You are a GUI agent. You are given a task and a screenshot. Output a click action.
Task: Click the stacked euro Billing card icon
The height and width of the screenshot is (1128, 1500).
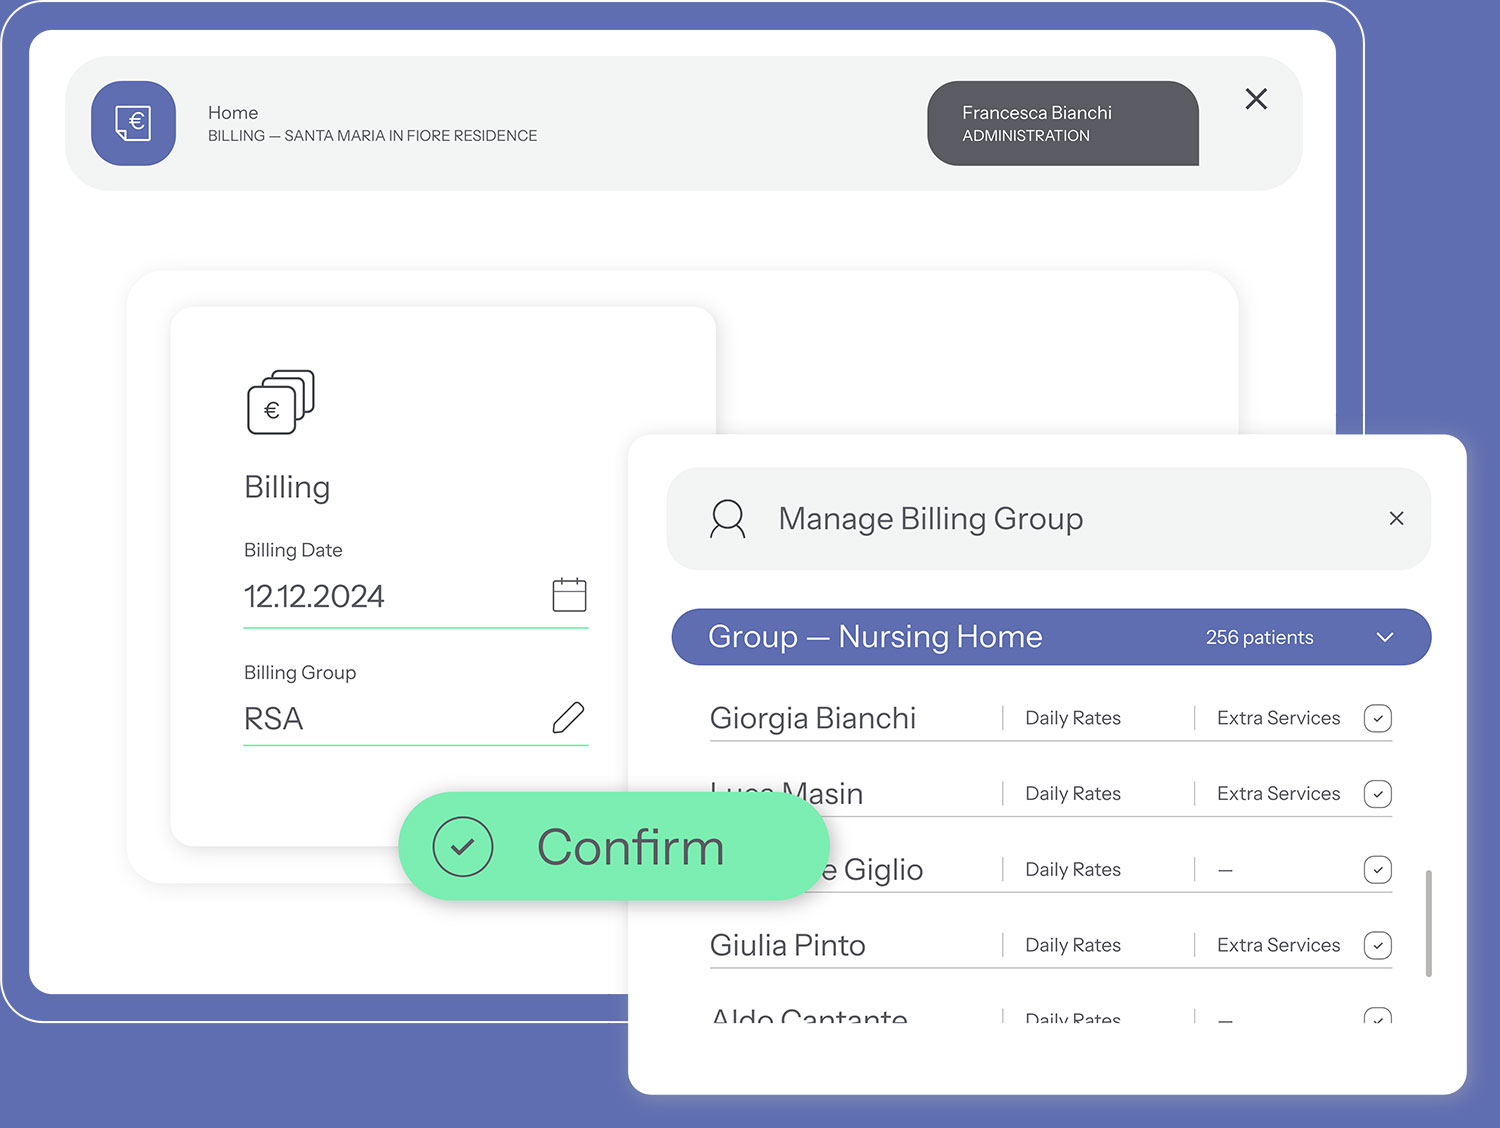click(280, 402)
